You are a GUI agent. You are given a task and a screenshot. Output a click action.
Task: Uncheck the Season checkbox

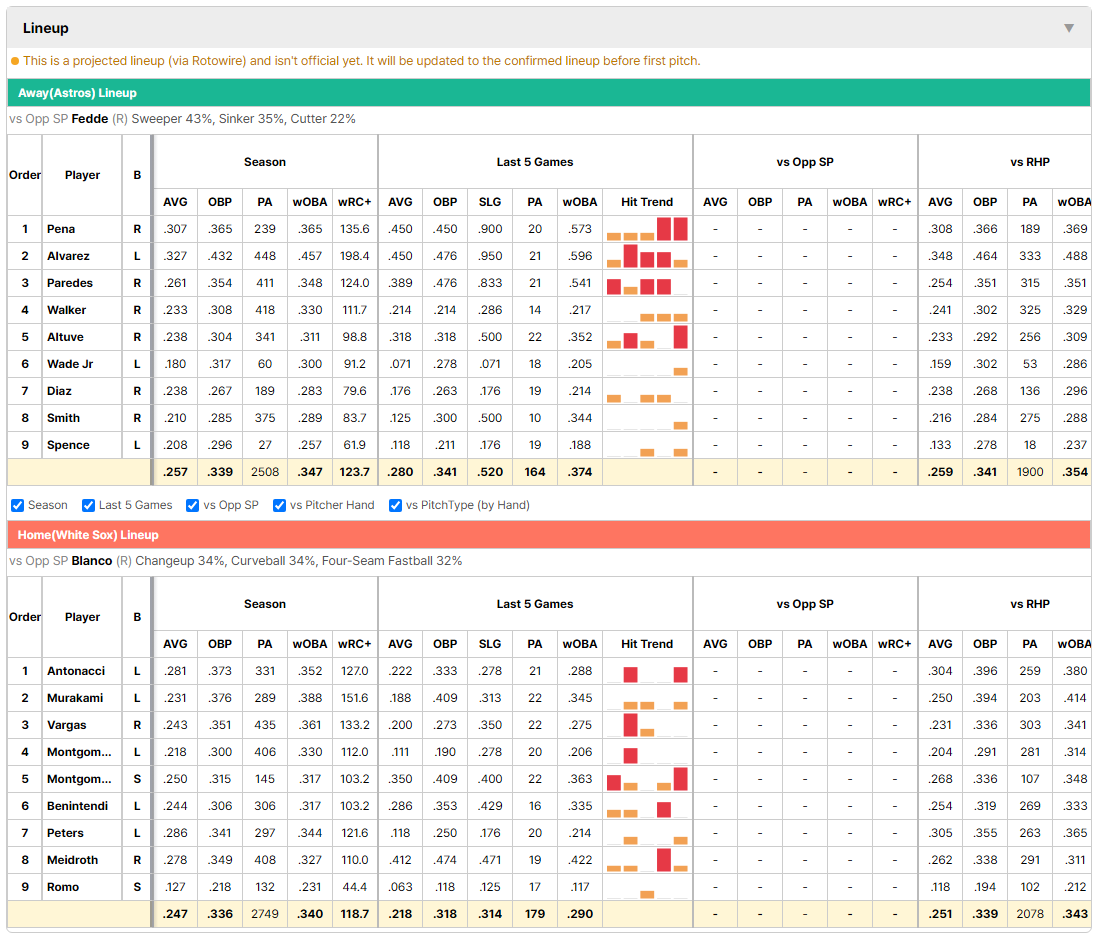pyautogui.click(x=18, y=505)
